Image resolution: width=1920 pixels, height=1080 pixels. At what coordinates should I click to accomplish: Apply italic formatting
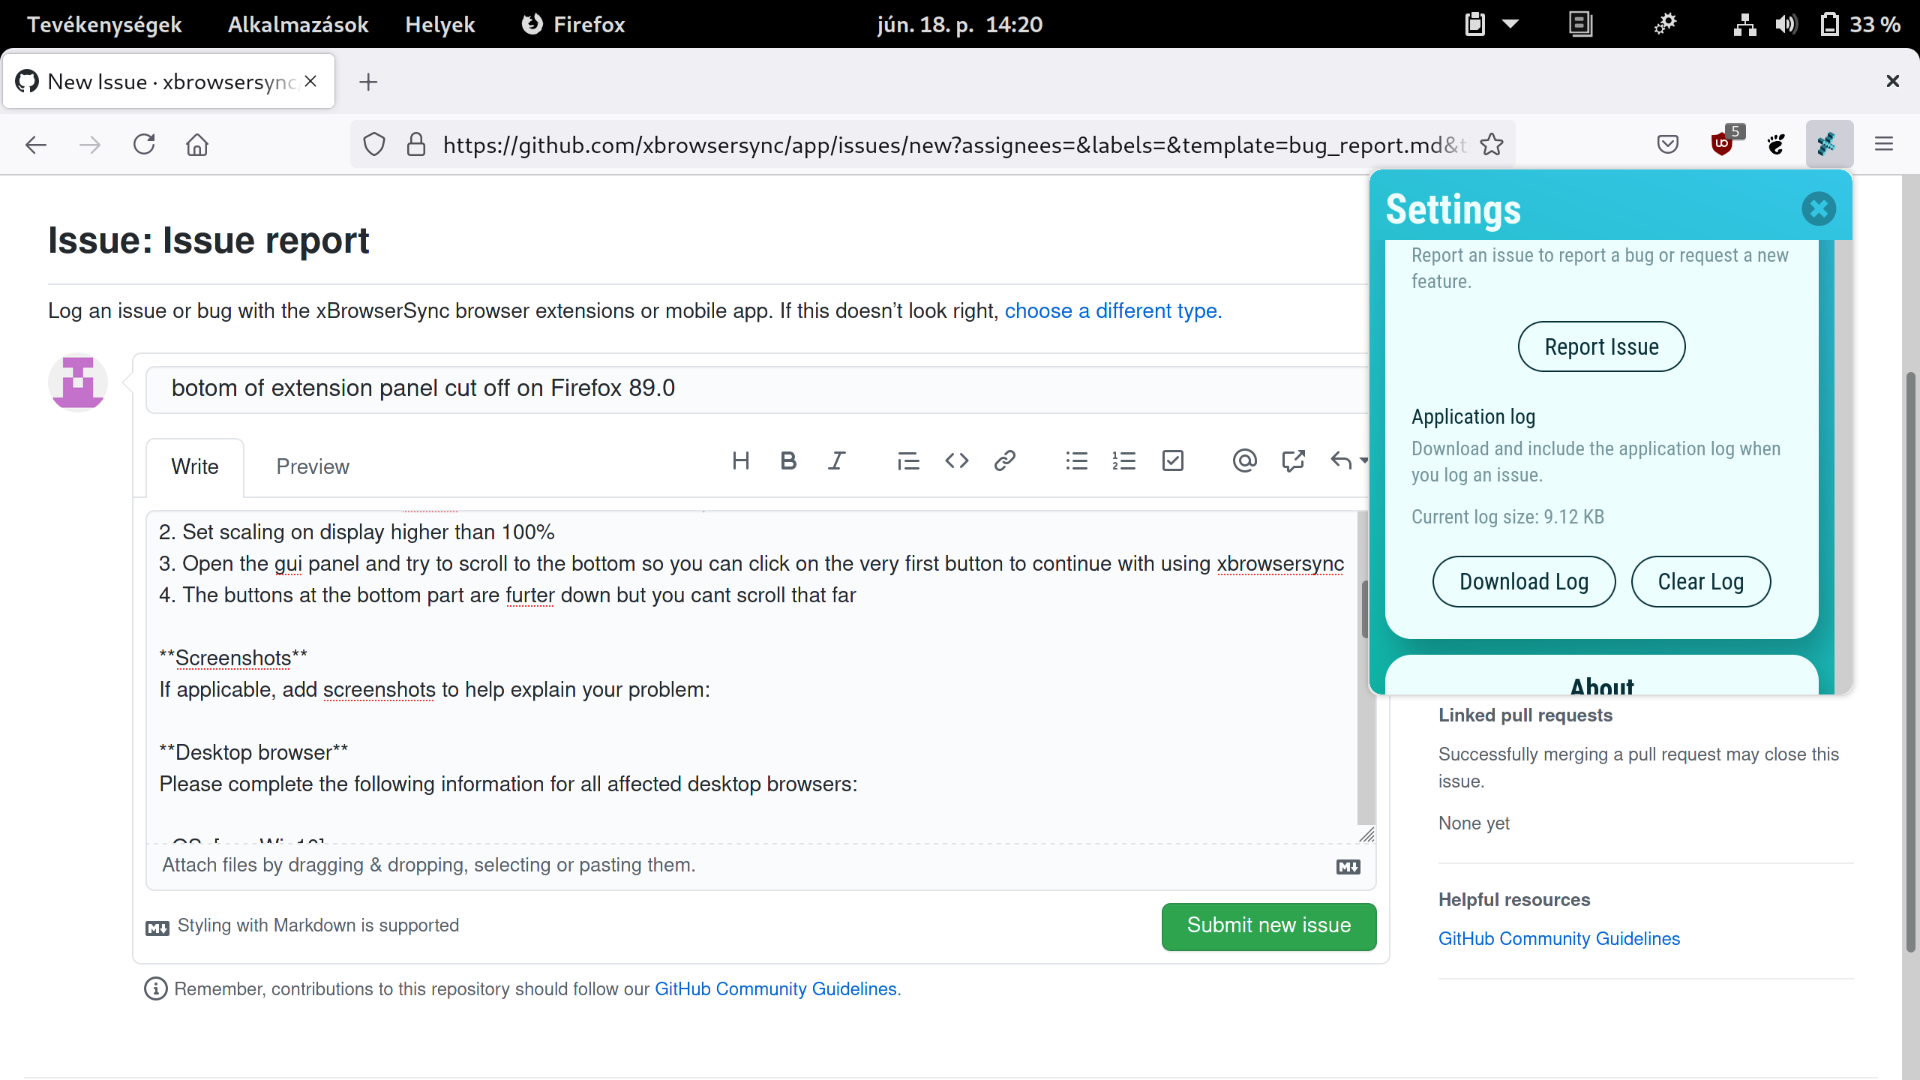click(x=837, y=461)
